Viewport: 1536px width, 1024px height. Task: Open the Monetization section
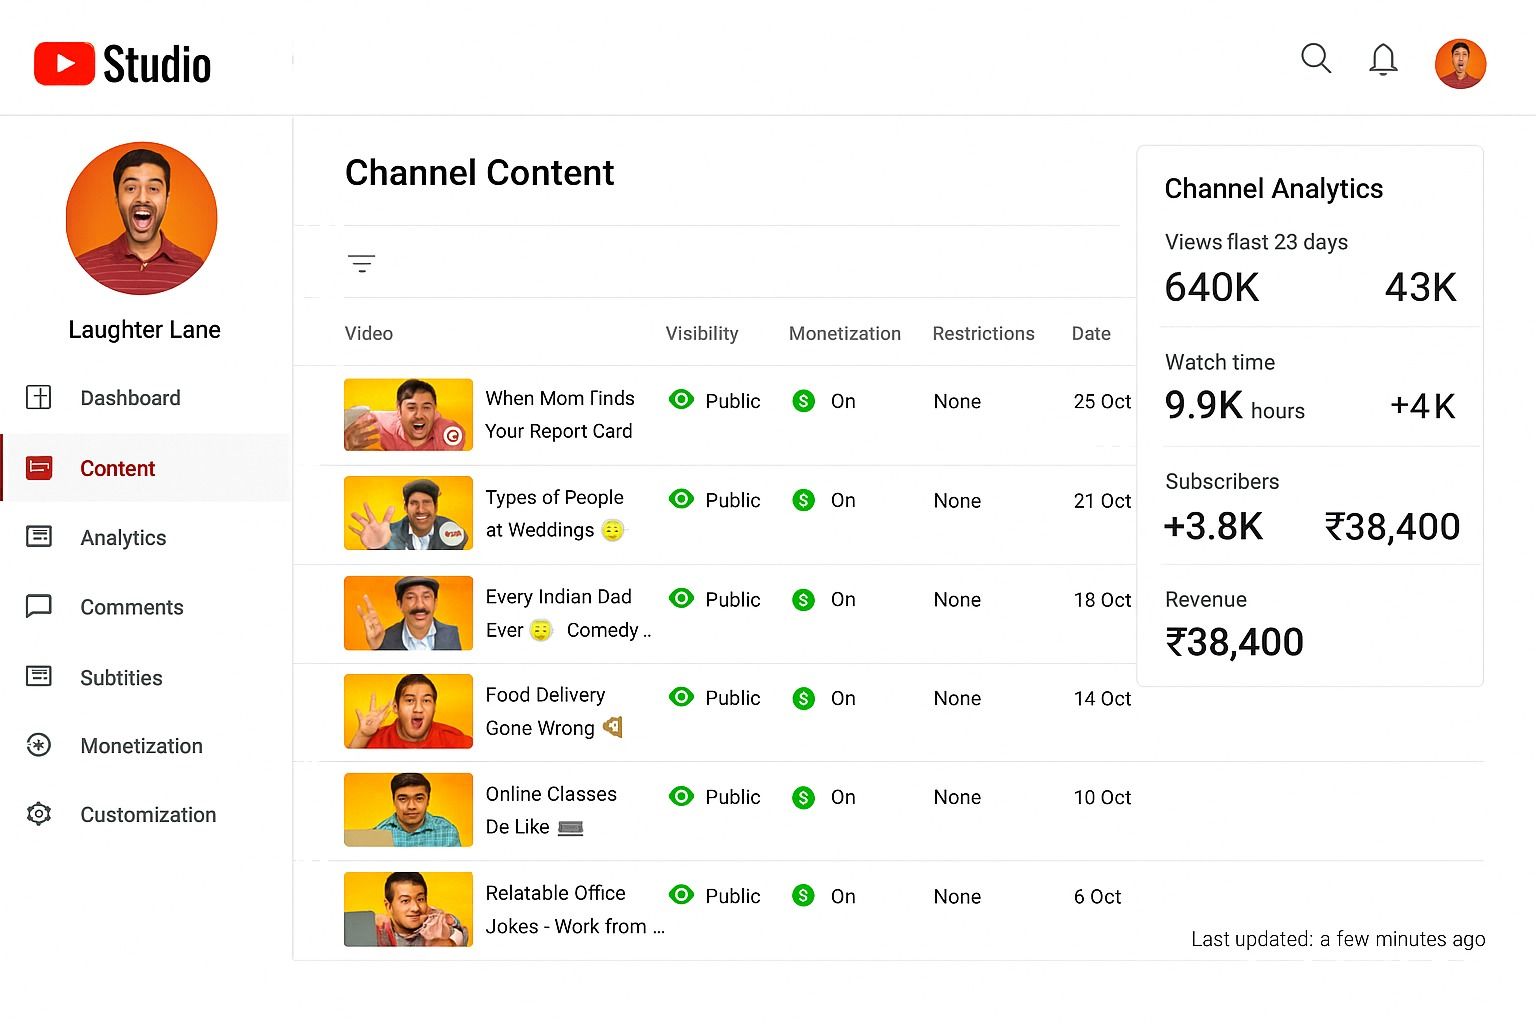coord(141,745)
